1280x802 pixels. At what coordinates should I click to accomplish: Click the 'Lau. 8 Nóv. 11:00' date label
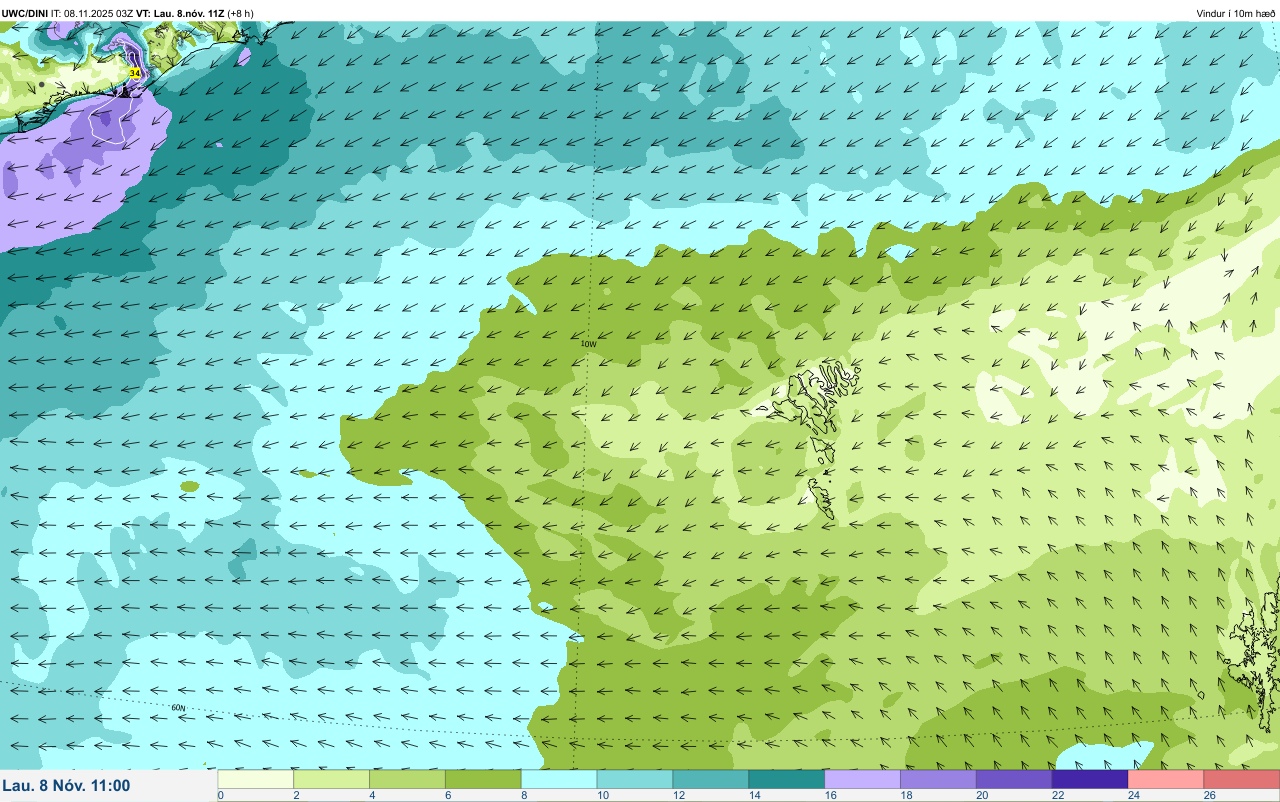(66, 785)
